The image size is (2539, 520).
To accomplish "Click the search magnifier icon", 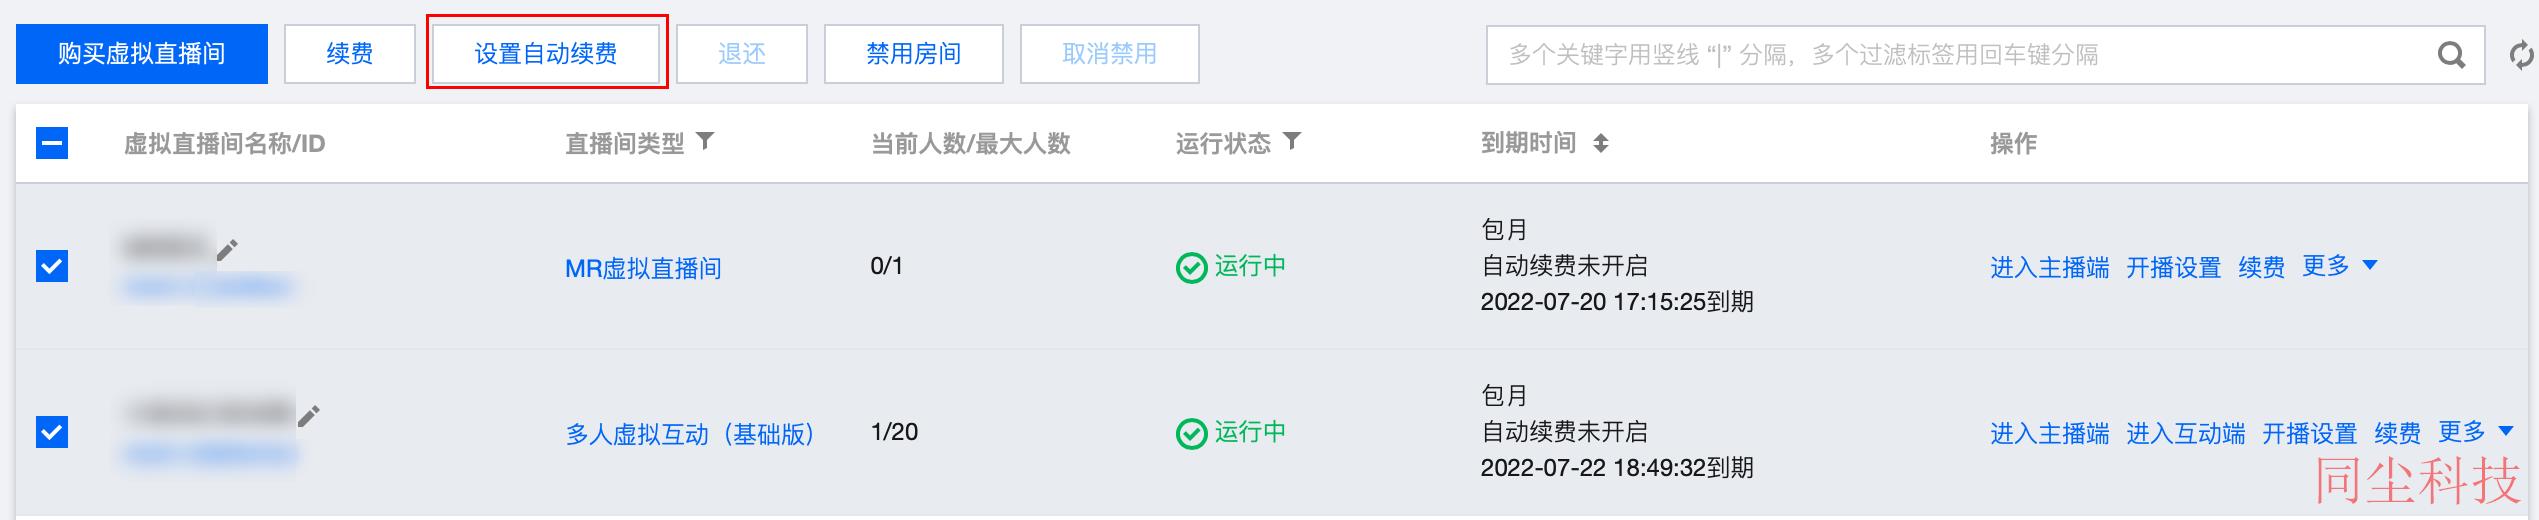I will coord(2451,55).
